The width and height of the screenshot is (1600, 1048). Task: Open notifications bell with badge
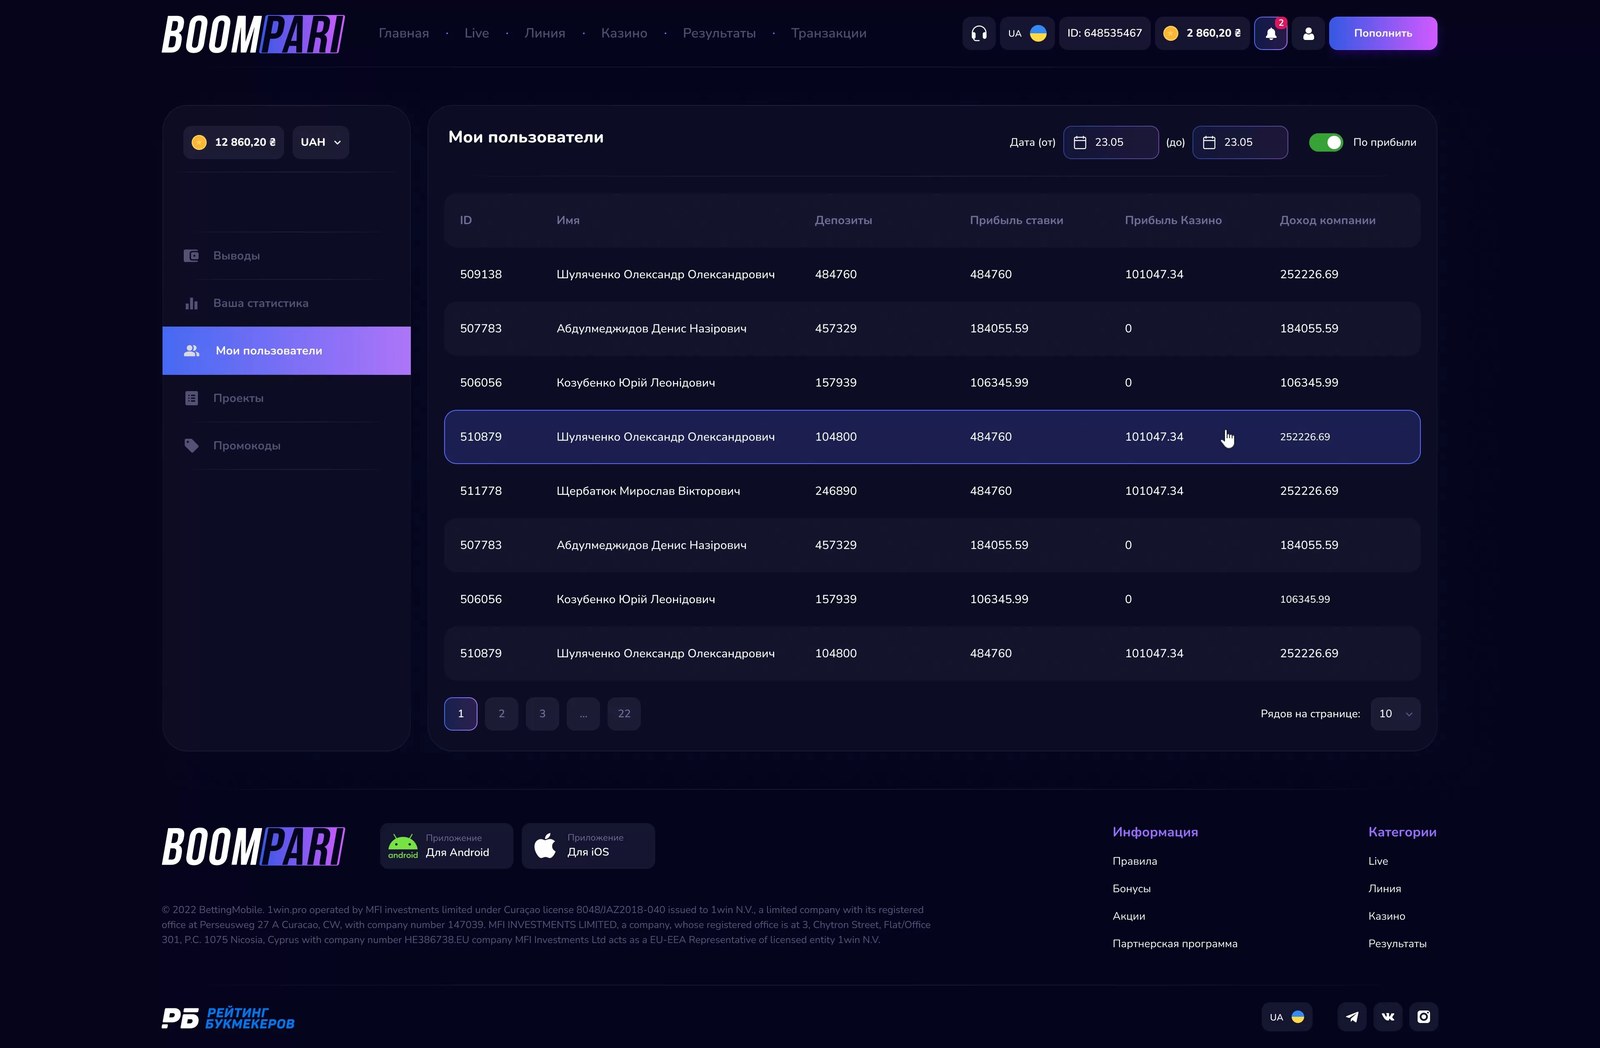tap(1271, 33)
